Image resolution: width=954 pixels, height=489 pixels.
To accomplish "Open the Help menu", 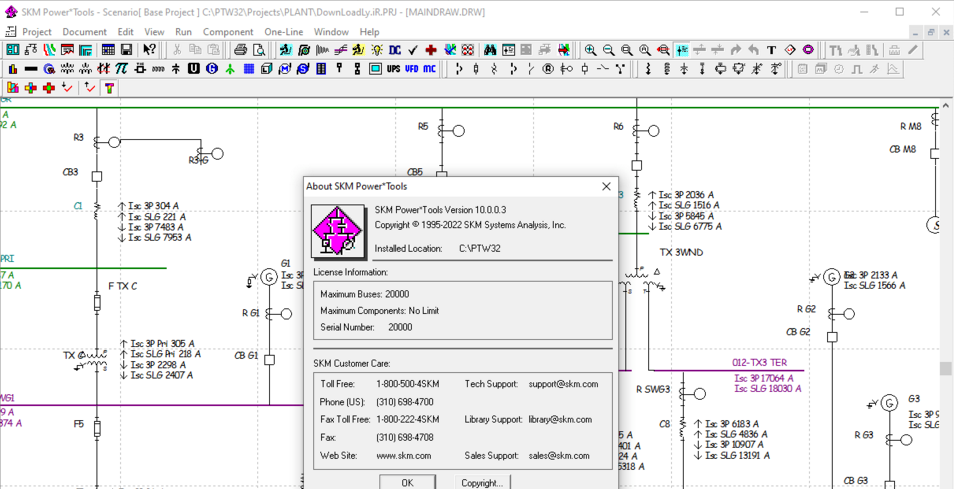I will pos(369,32).
